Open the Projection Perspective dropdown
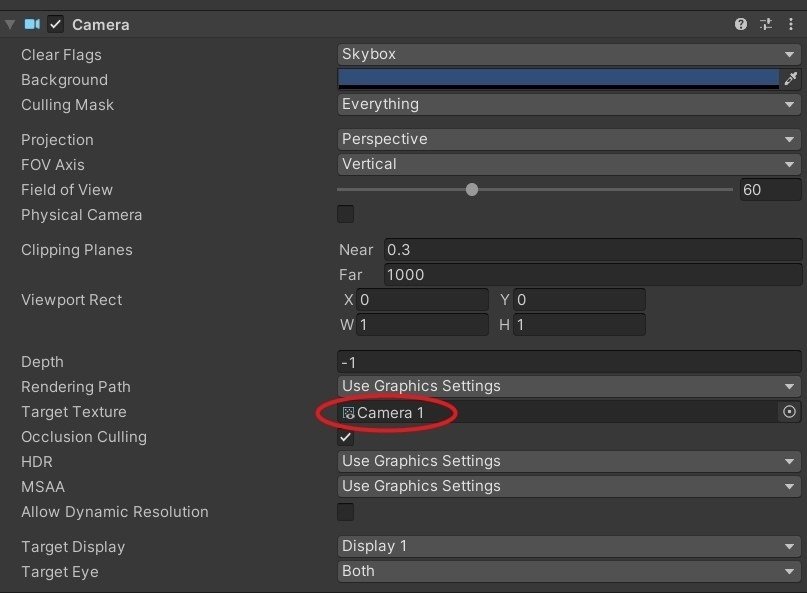 click(569, 139)
